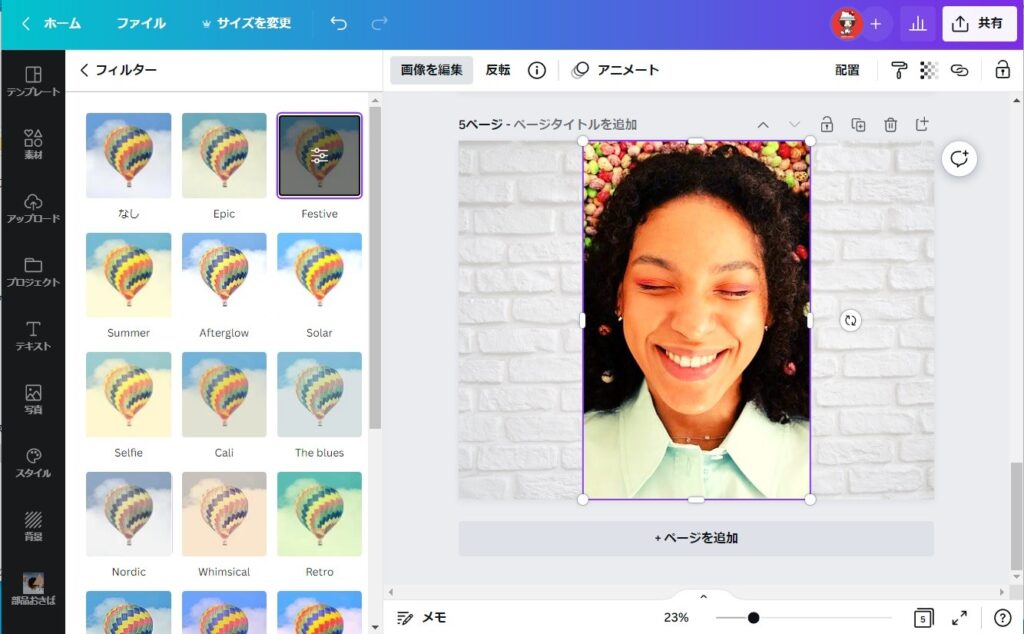
Task: Open the 配置 position option
Action: coord(847,70)
